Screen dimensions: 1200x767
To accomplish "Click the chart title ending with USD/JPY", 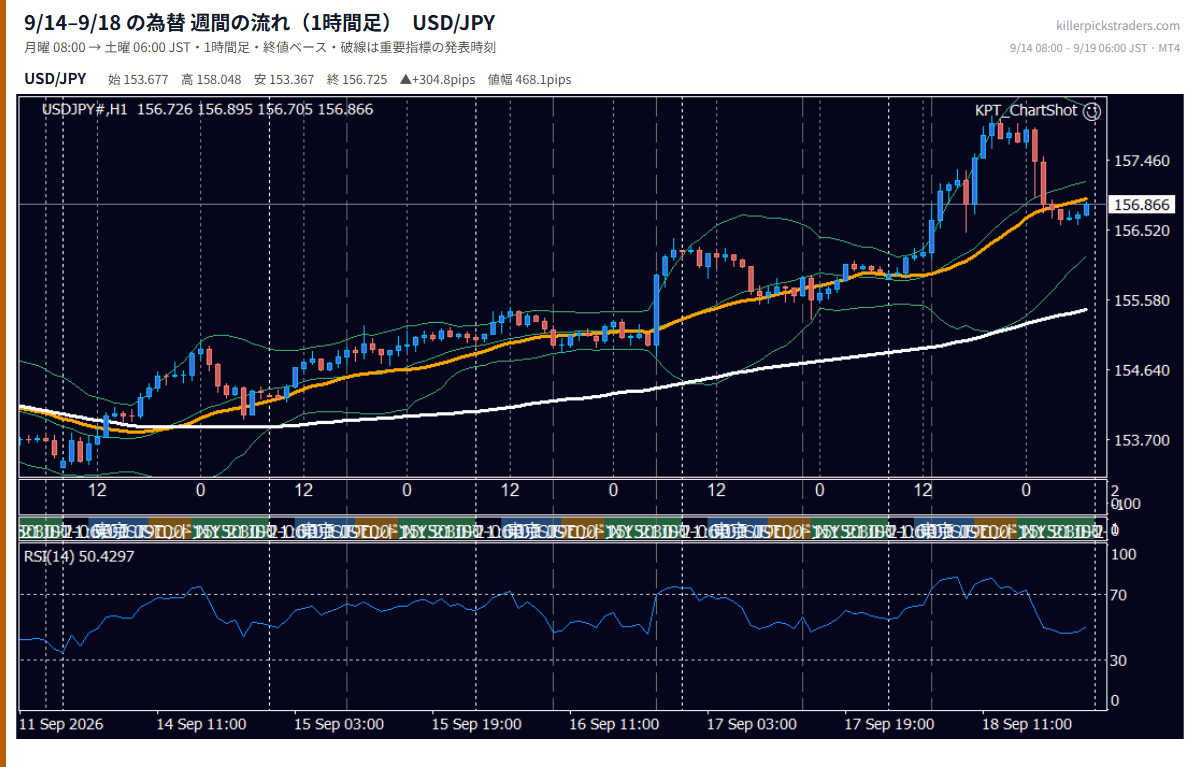I will 259,22.
